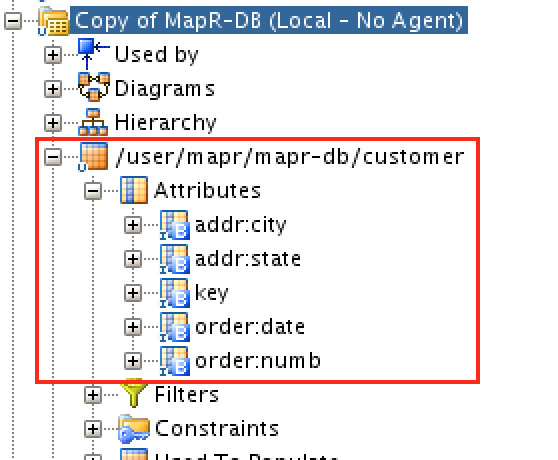This screenshot has width=558, height=460.
Task: Expand the addr:city attribute
Action: pos(133,225)
